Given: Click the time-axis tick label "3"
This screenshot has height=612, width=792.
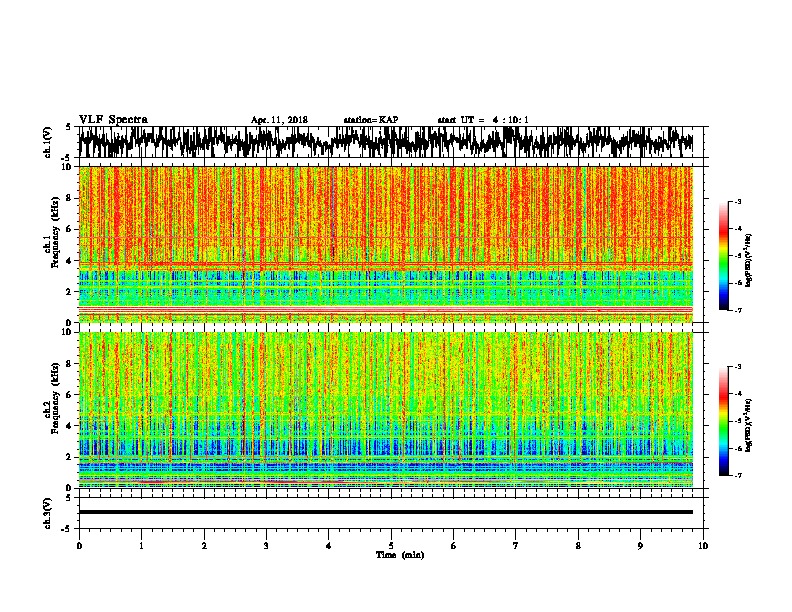Looking at the screenshot, I should 266,546.
